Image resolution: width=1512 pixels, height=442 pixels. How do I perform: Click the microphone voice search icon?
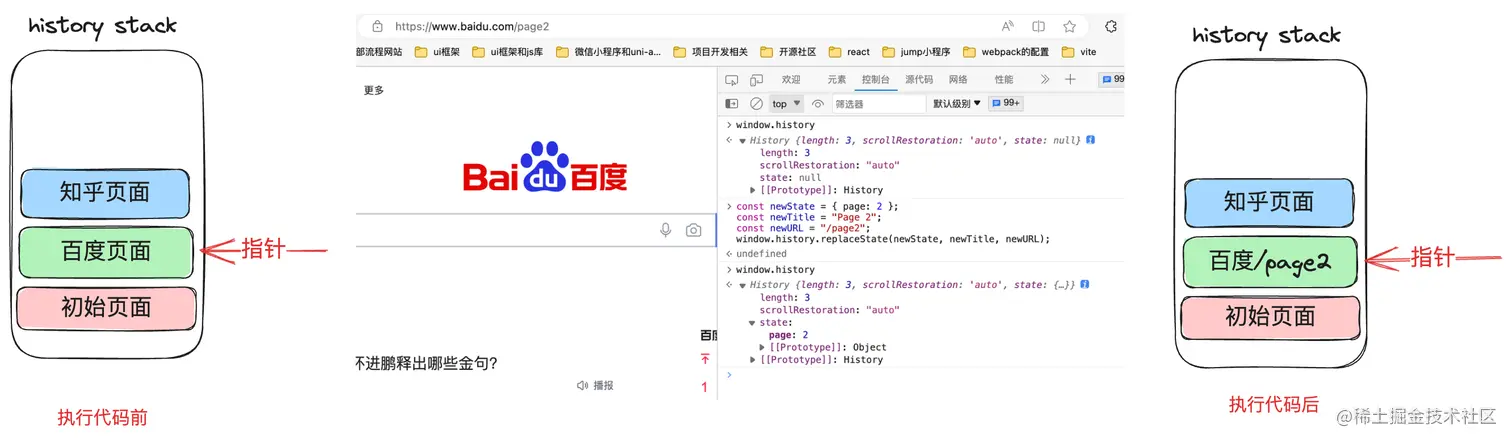tap(665, 230)
